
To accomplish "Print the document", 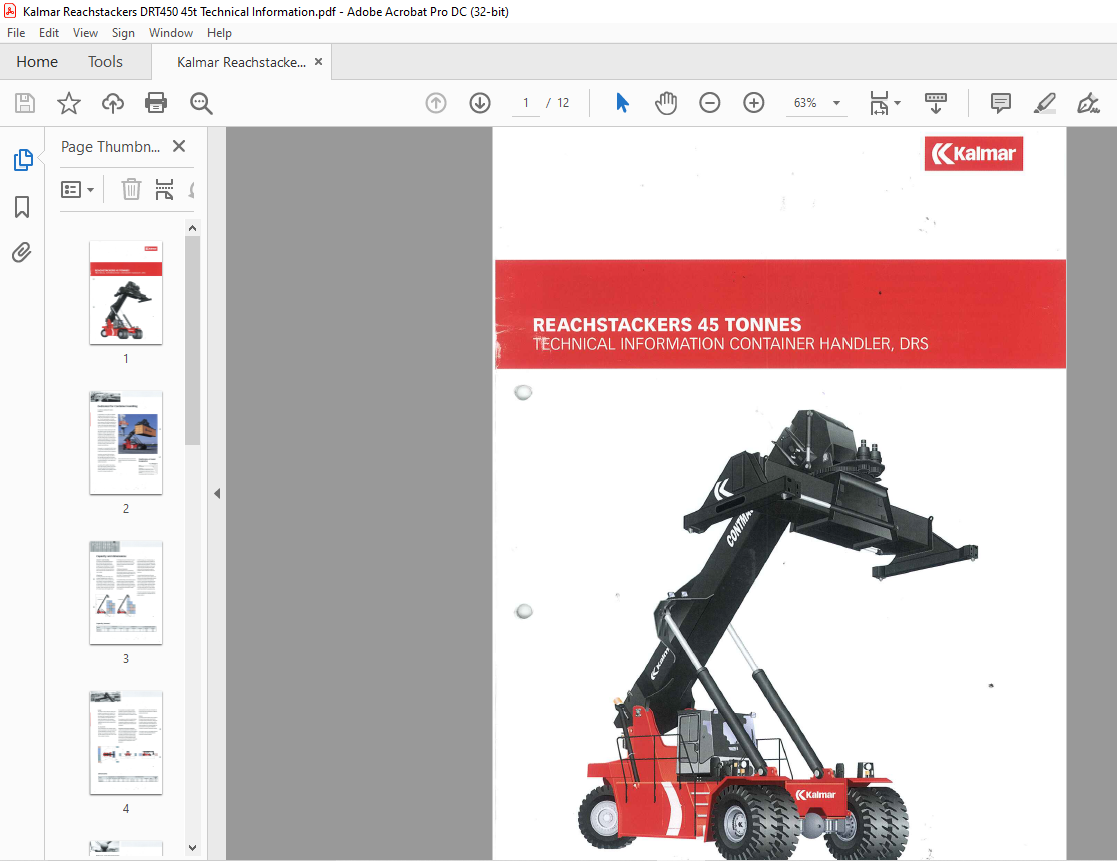I will click(x=156, y=103).
